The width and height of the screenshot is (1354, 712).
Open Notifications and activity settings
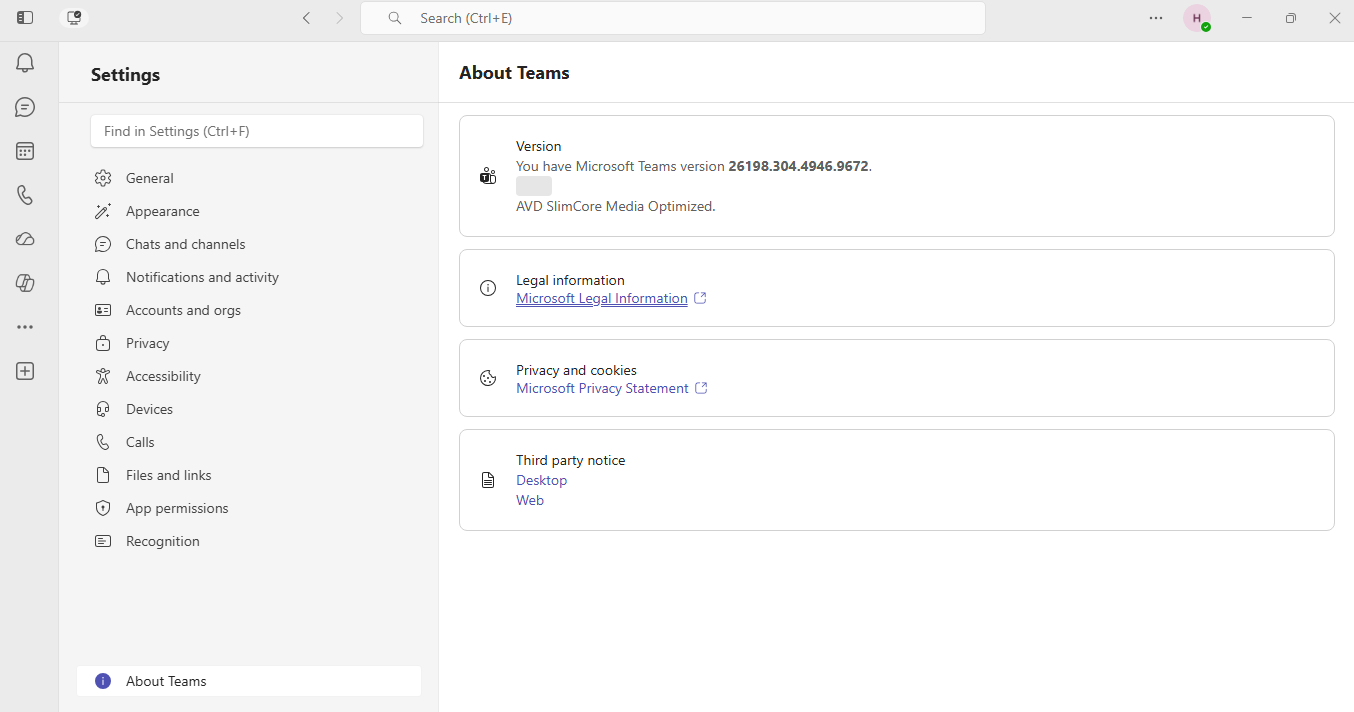point(250,277)
